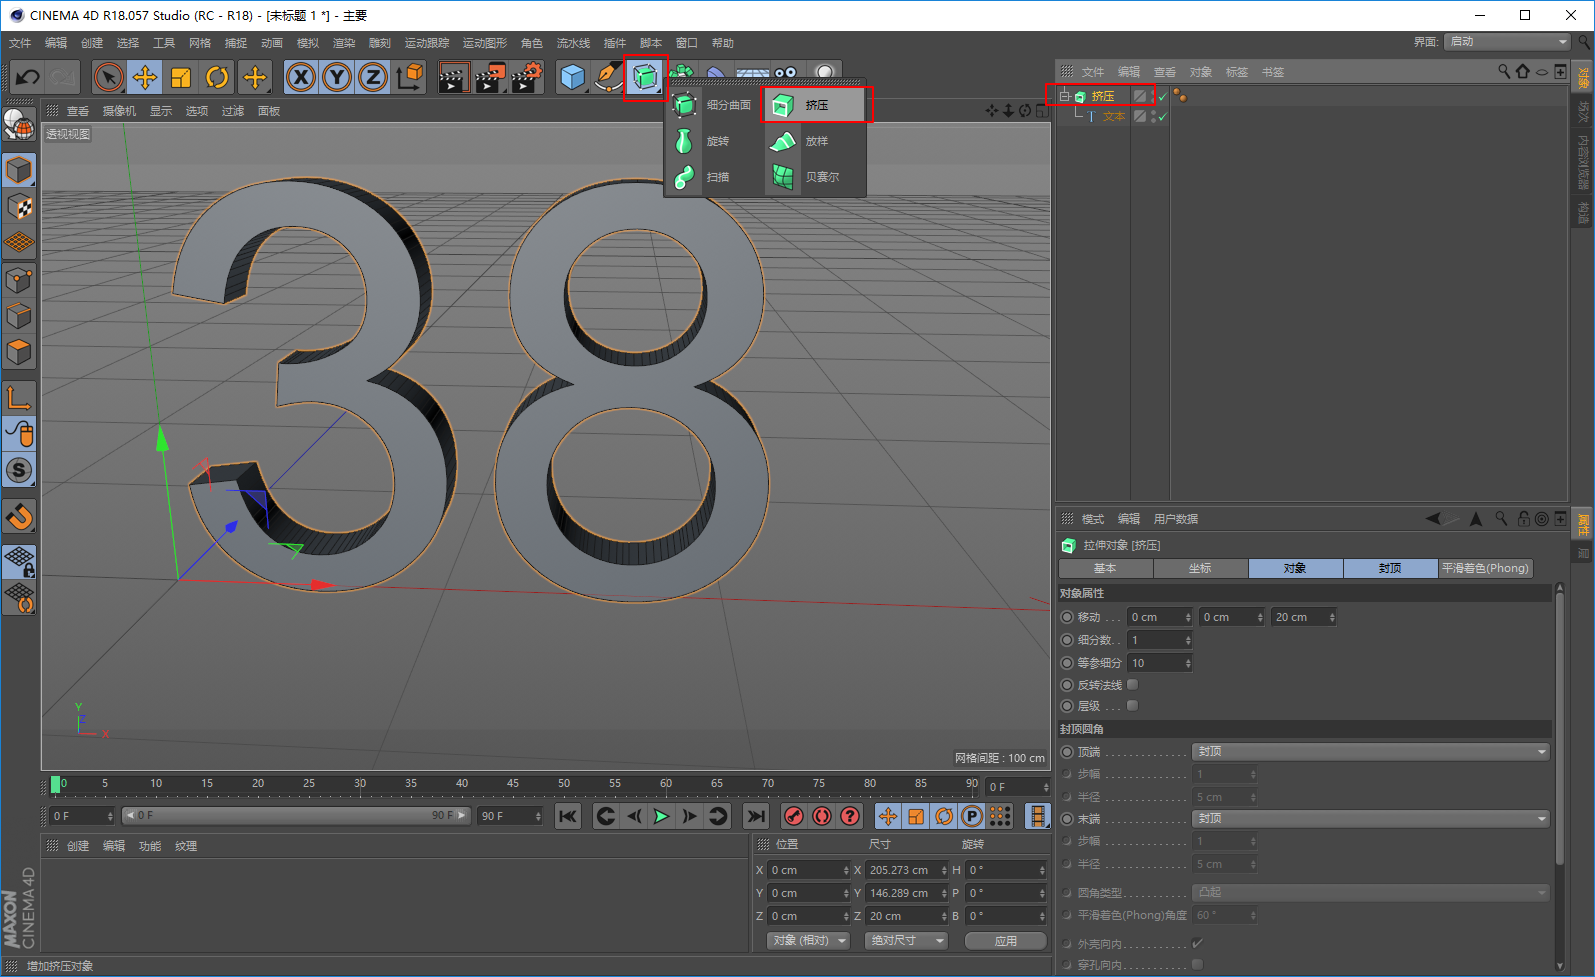Select points mode icon in left toolbar
The width and height of the screenshot is (1595, 977).
point(19,280)
